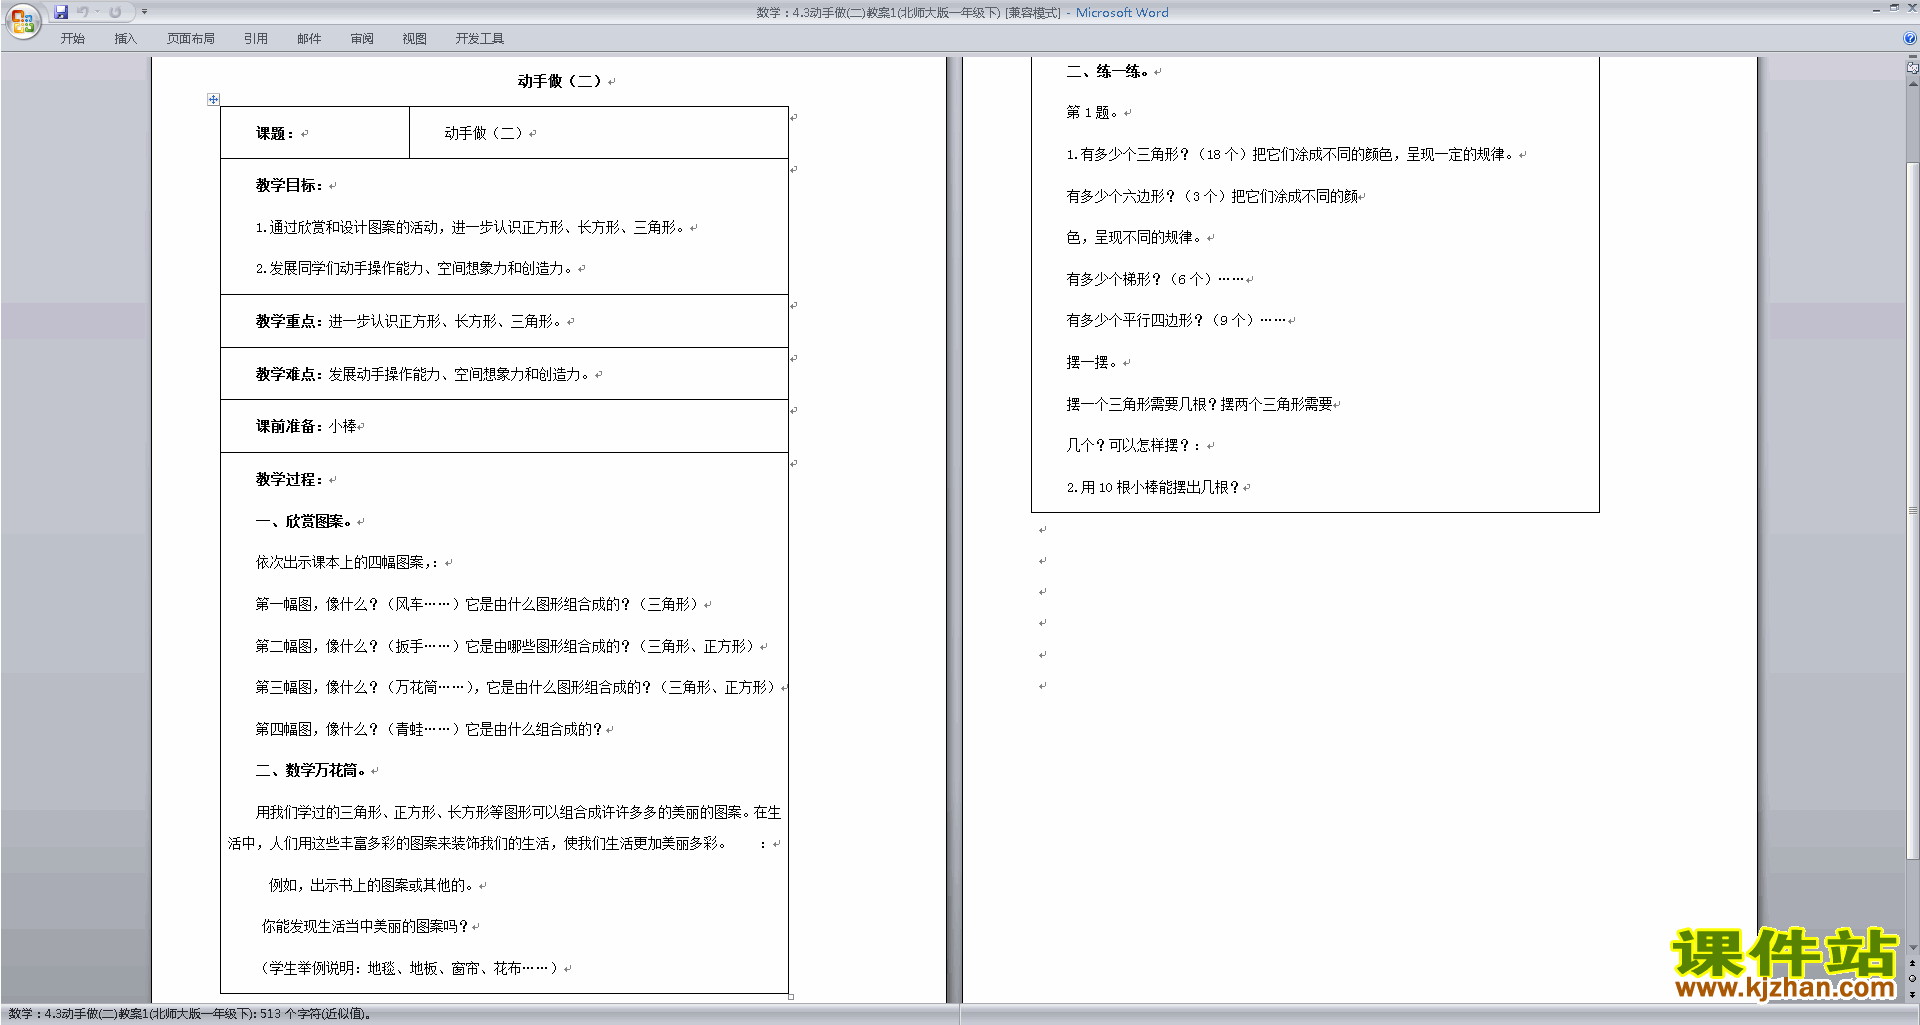Click the vertical scrollbar thumb
Image resolution: width=1920 pixels, height=1025 pixels.
click(x=1912, y=510)
